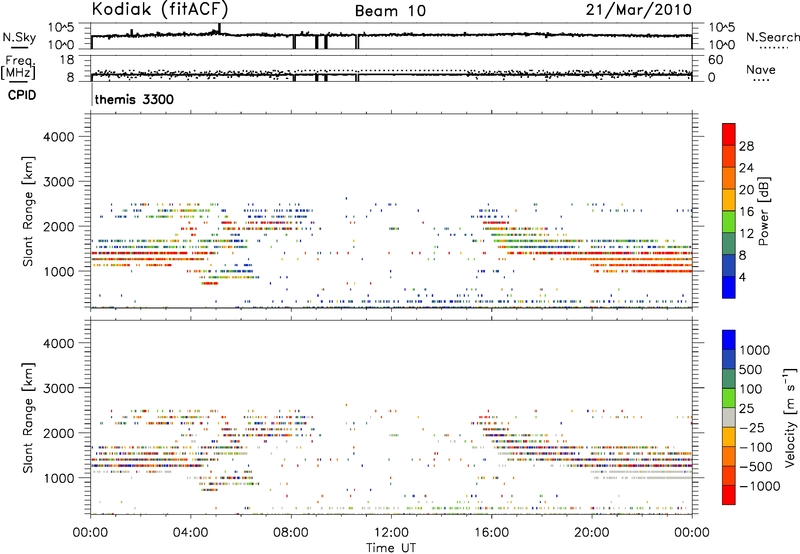This screenshot has height=554, width=800.
Task: Click the '4000' tick in Power panel
Action: click(x=59, y=137)
